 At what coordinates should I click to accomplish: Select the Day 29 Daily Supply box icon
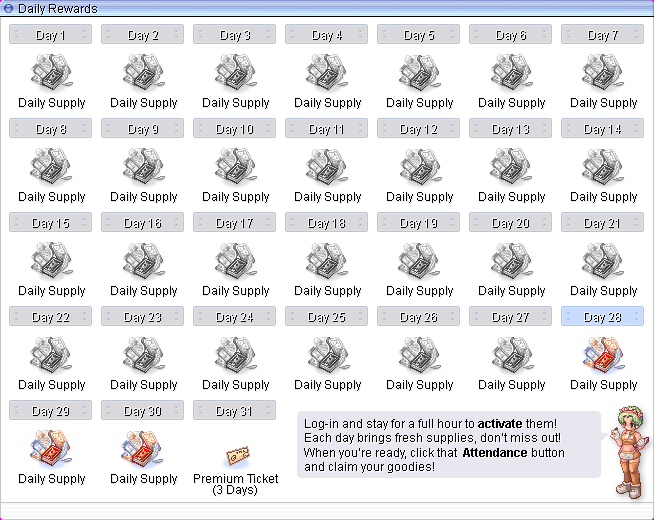[51, 451]
